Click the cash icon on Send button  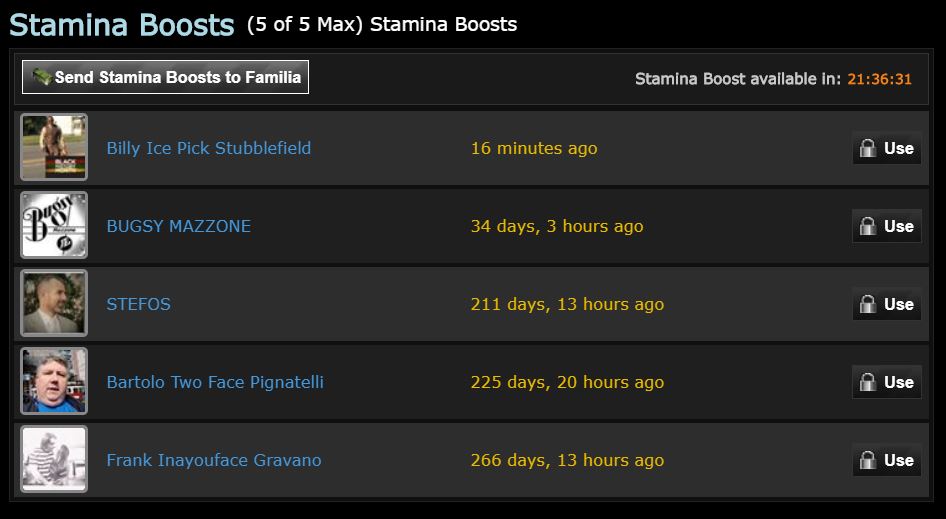pyautogui.click(x=41, y=77)
